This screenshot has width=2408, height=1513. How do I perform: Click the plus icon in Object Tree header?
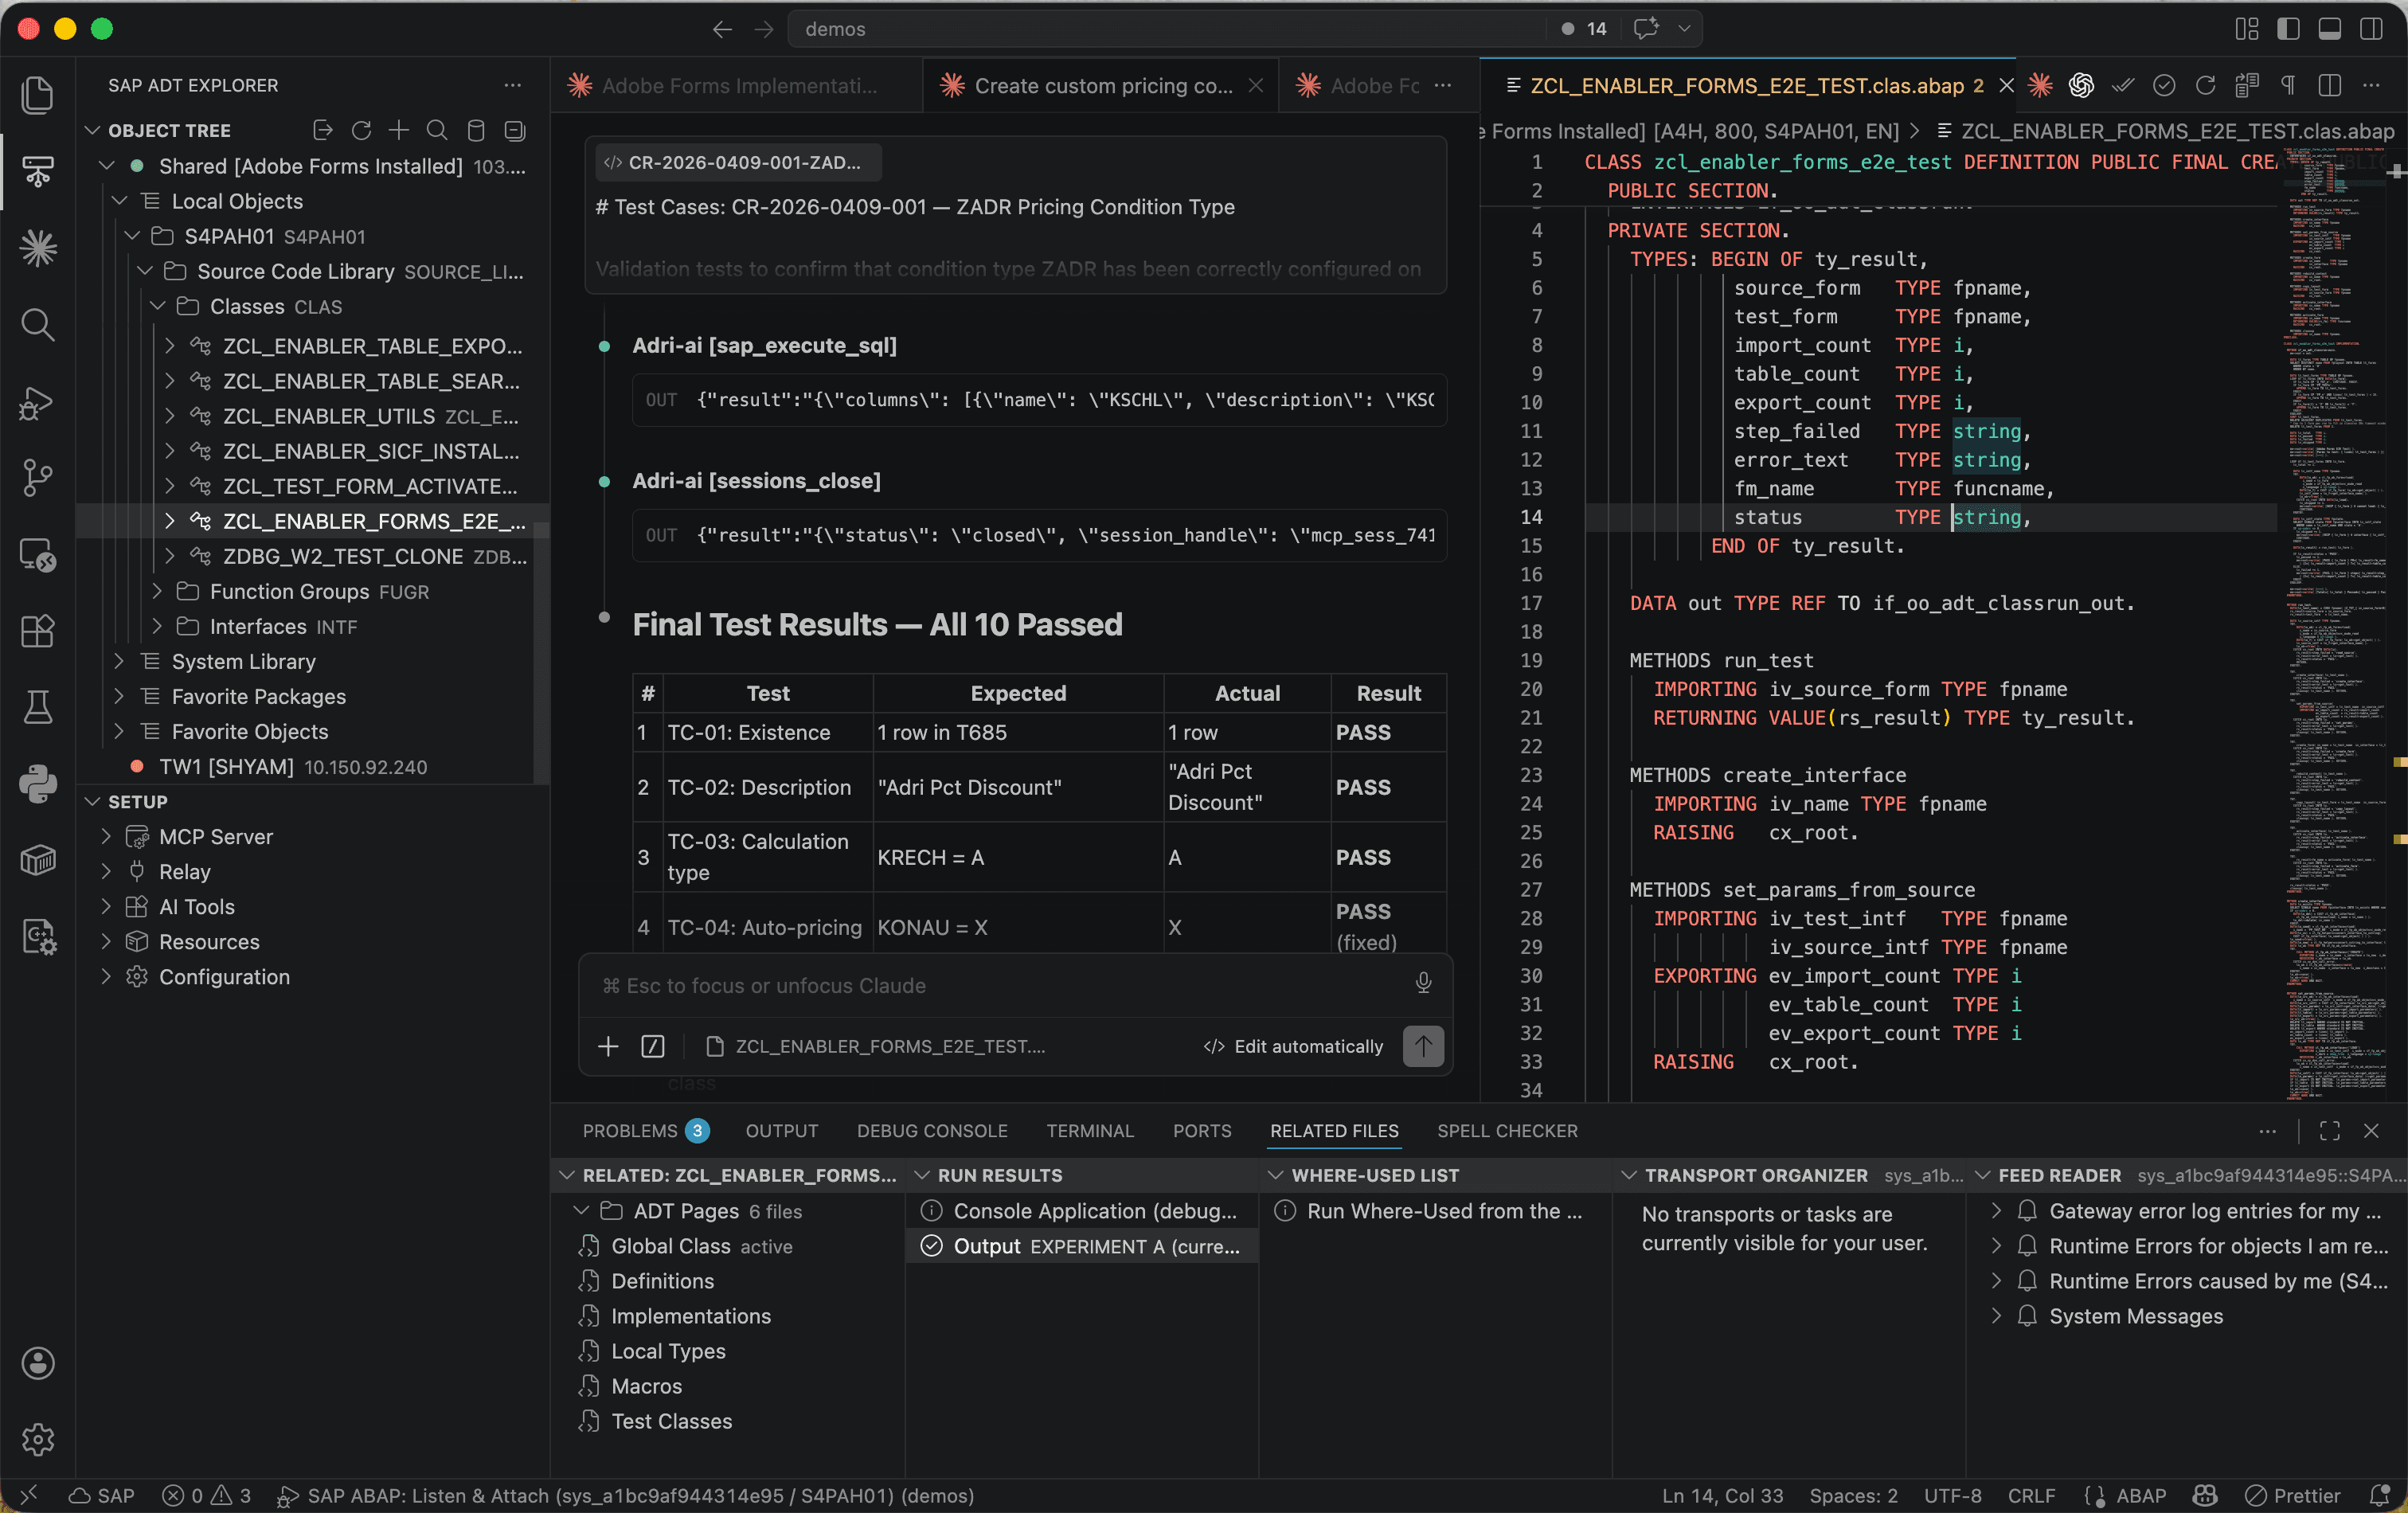point(399,130)
